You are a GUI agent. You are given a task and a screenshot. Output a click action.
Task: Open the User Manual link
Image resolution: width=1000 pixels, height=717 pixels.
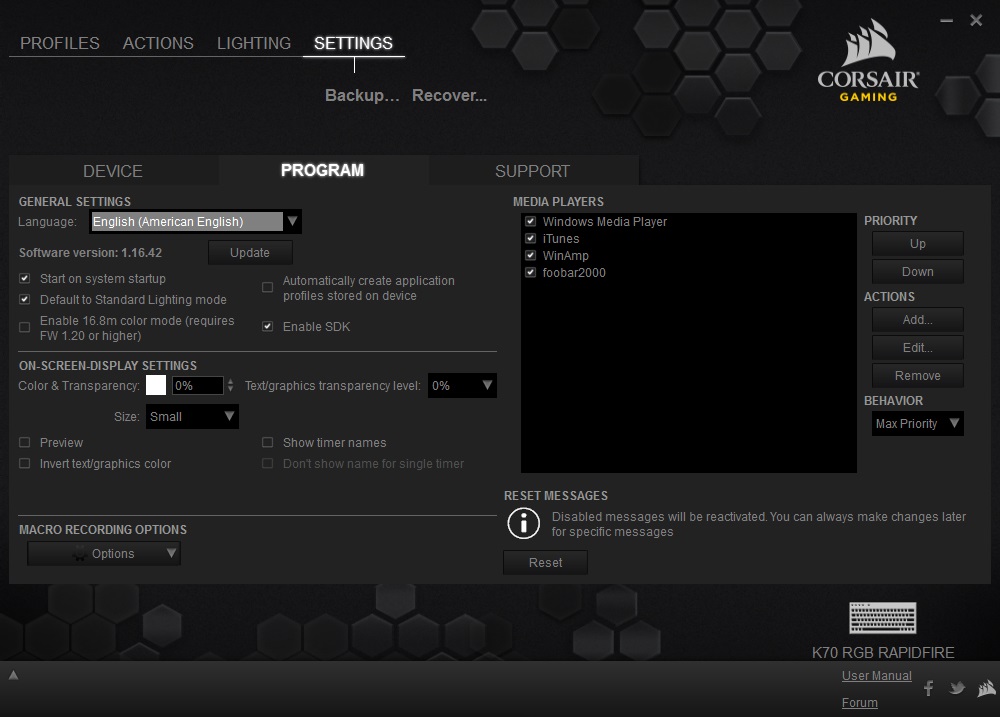876,676
